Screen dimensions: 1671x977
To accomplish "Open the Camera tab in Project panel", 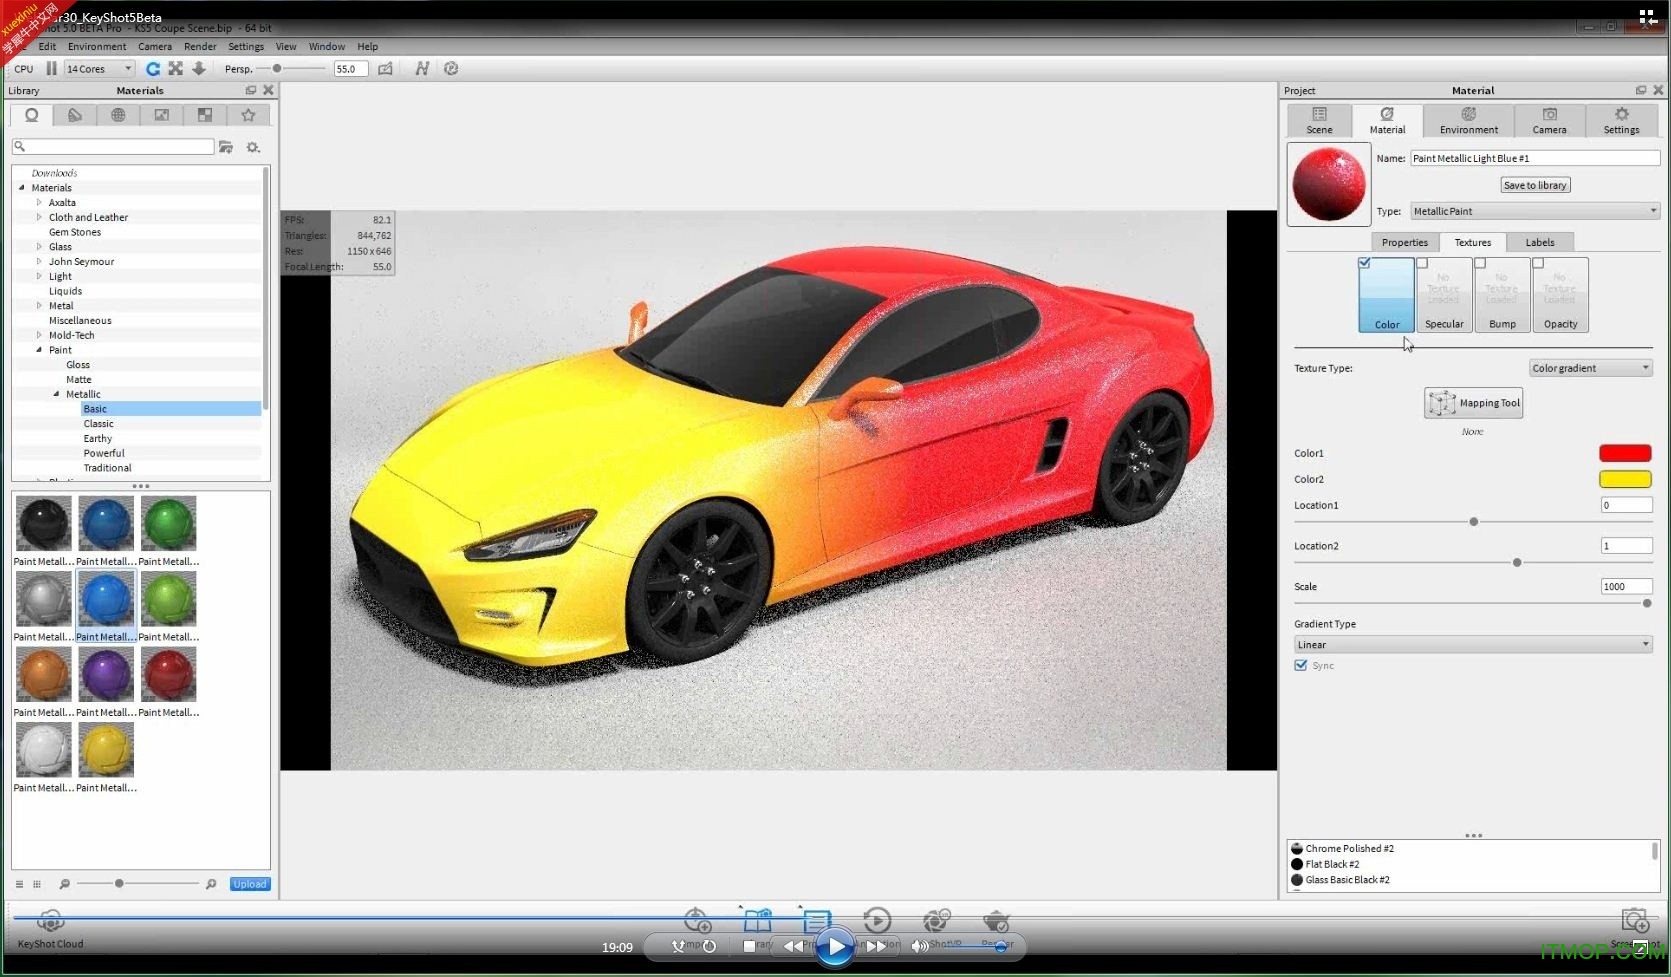I will pos(1549,120).
